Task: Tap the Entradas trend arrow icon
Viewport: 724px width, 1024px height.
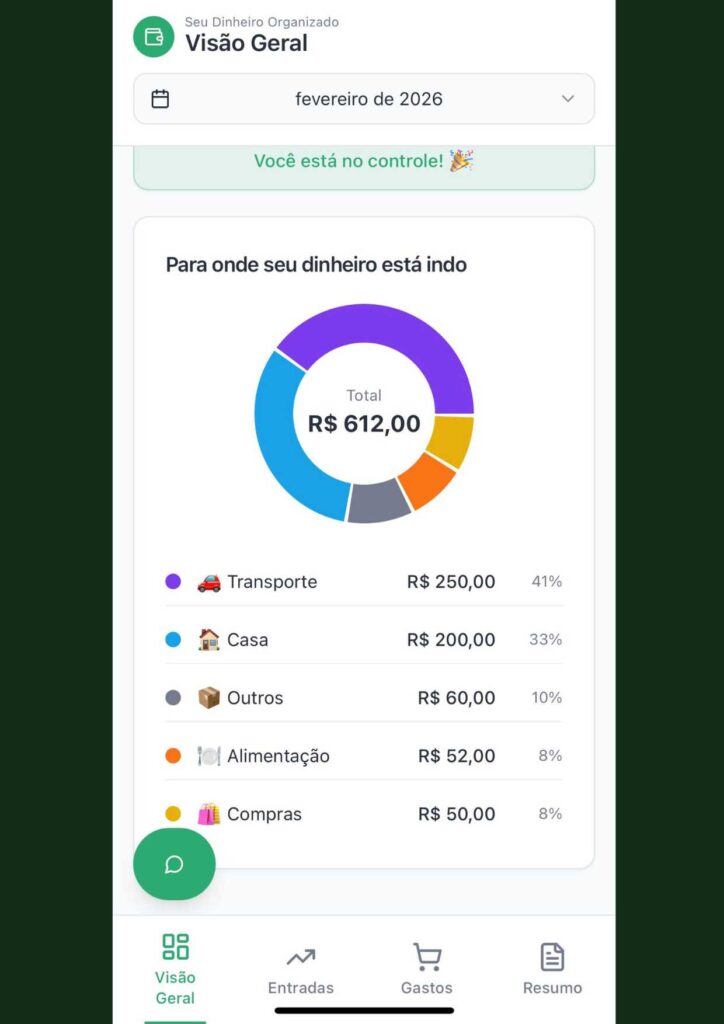Action: (x=301, y=957)
